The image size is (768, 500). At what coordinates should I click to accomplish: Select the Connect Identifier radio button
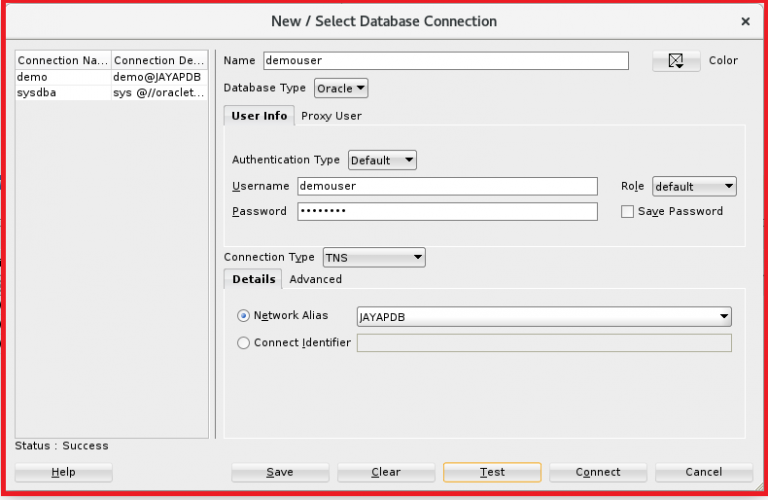(x=243, y=343)
